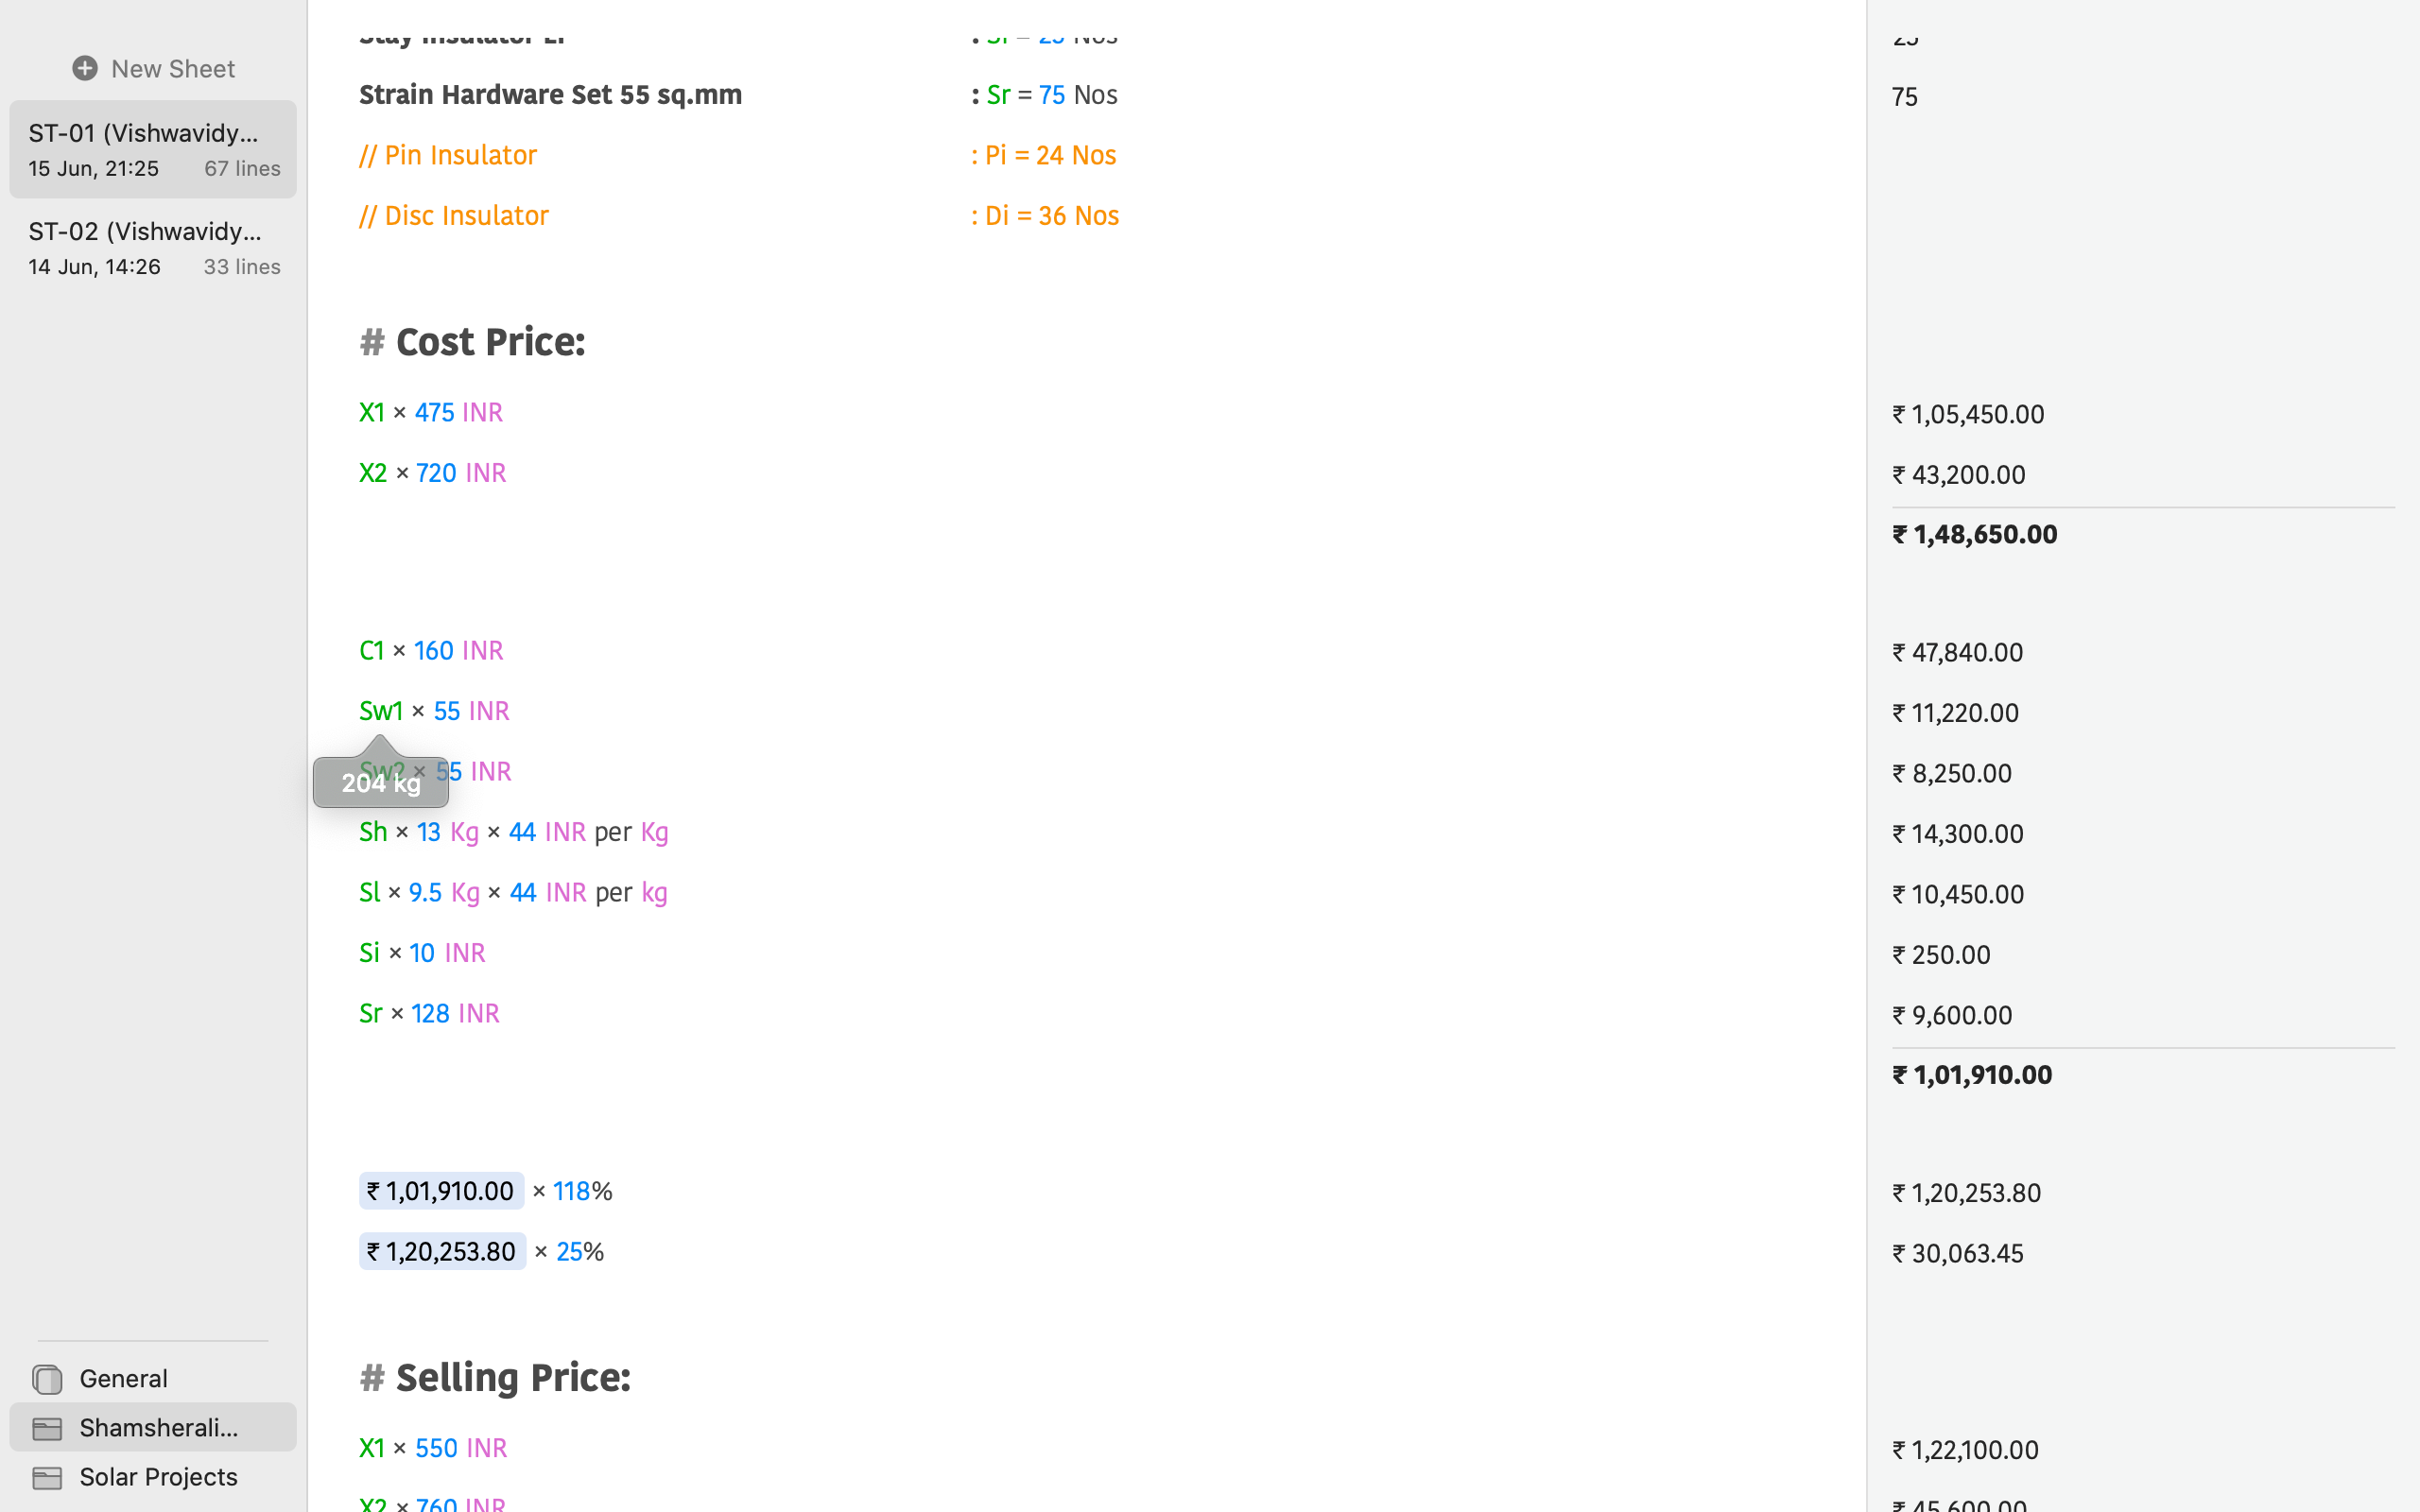The height and width of the screenshot is (1512, 2420).
Task: Click the New Sheet plus icon
Action: (x=85, y=68)
